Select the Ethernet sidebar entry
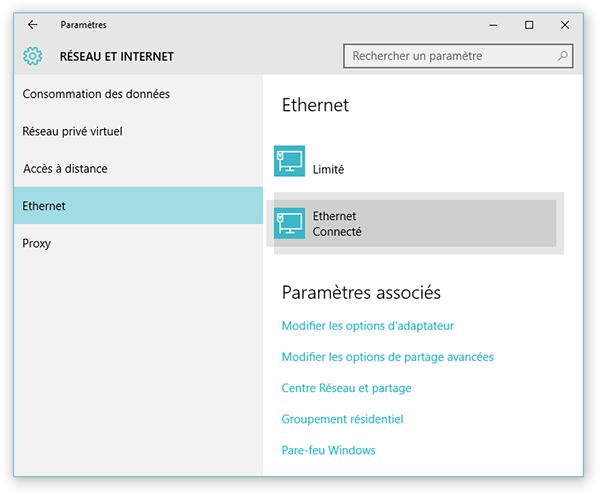The width and height of the screenshot is (600, 494). click(139, 205)
